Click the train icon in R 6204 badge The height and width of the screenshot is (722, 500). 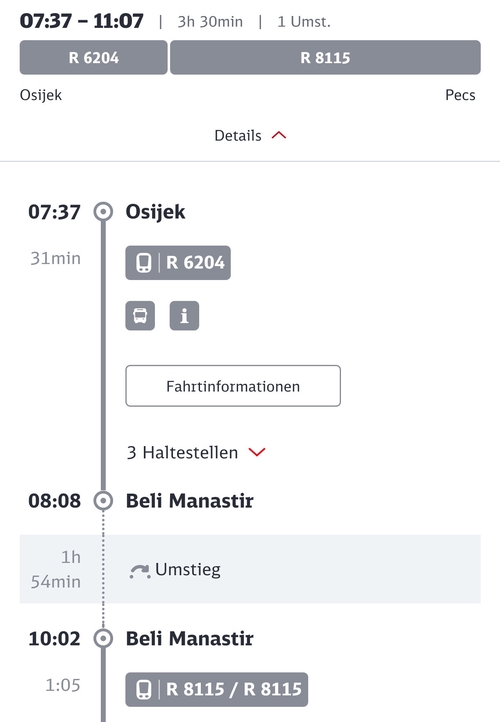click(144, 263)
